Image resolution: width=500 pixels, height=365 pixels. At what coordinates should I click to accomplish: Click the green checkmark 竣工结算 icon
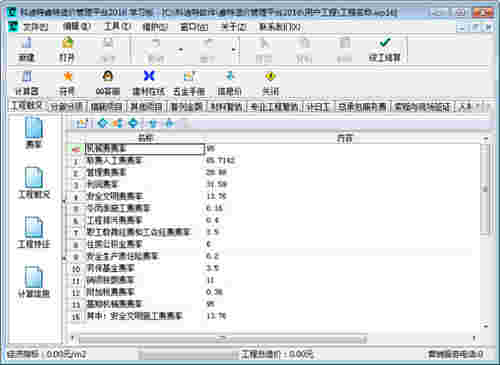(385, 49)
